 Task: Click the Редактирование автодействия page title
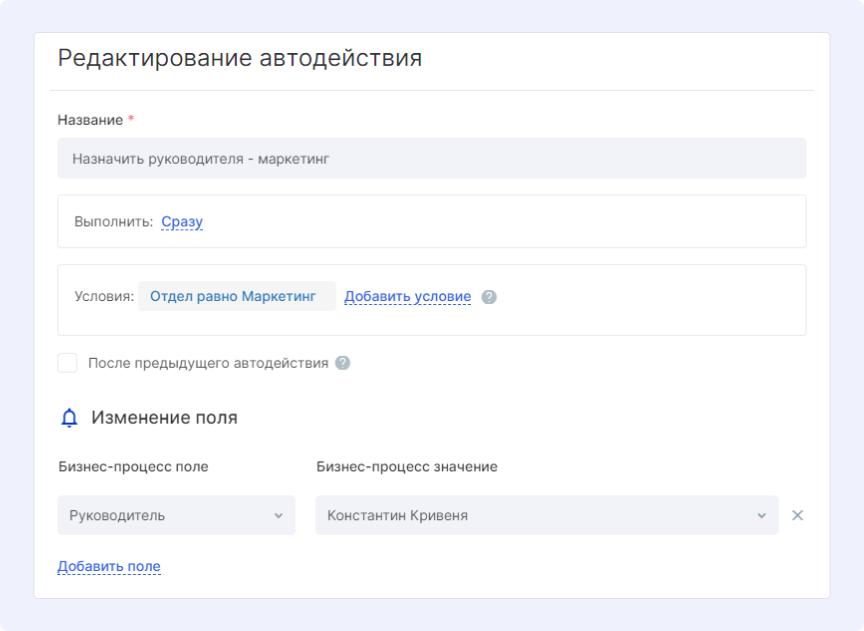click(240, 58)
